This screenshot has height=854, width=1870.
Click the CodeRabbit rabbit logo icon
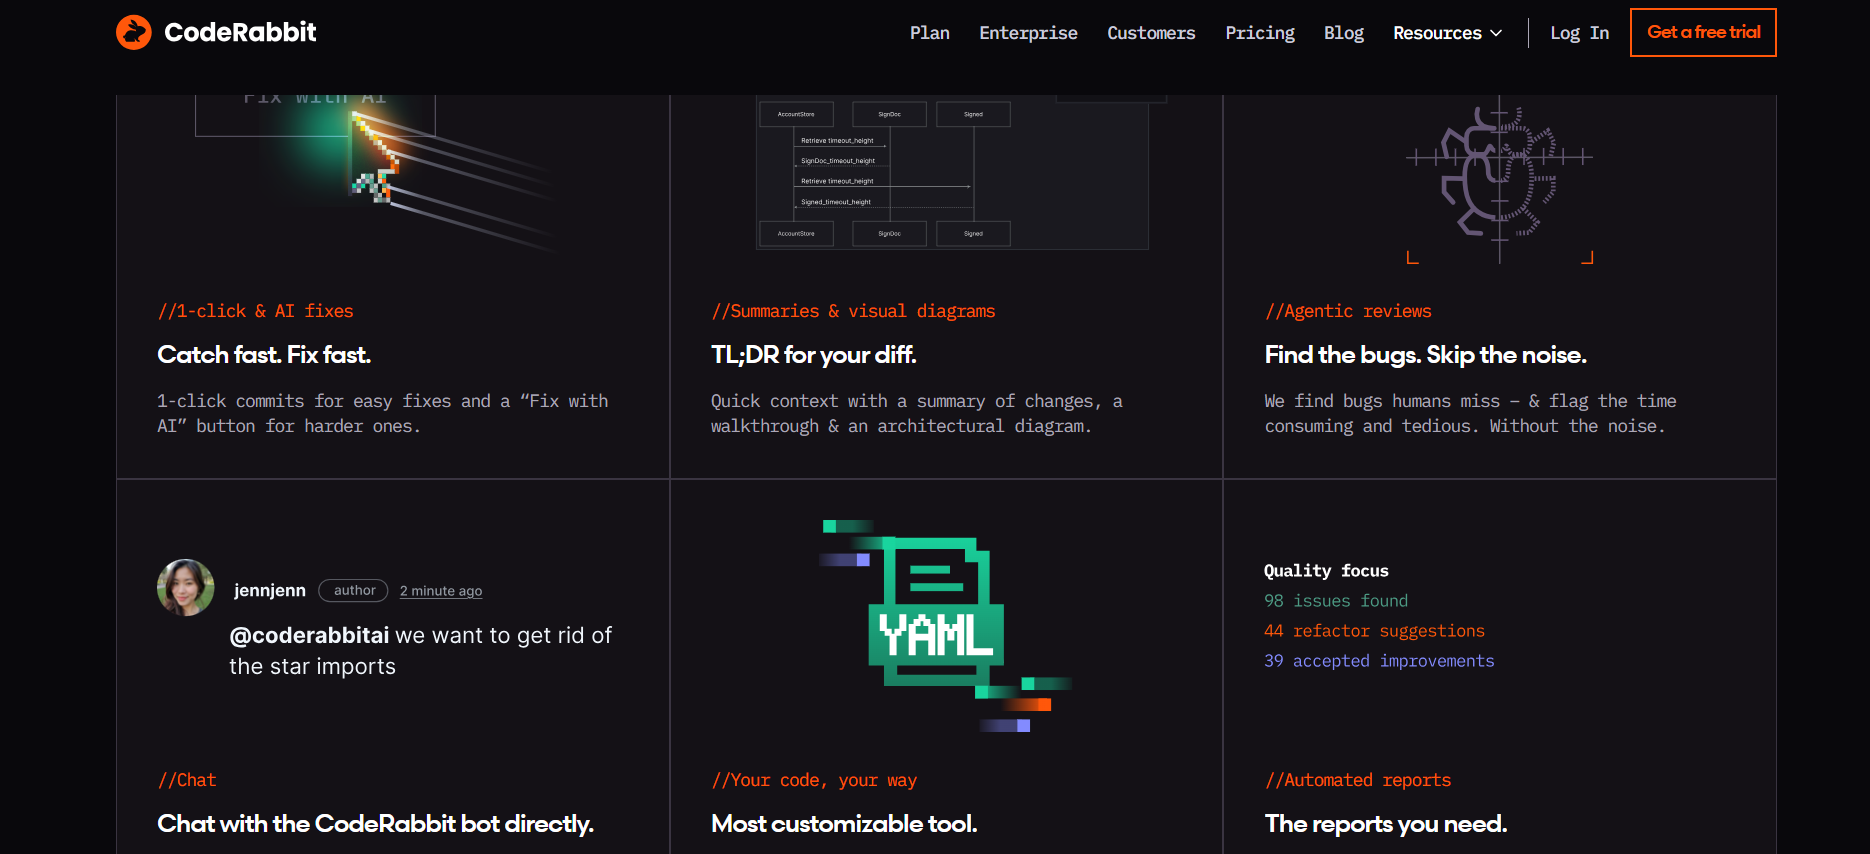pos(133,32)
